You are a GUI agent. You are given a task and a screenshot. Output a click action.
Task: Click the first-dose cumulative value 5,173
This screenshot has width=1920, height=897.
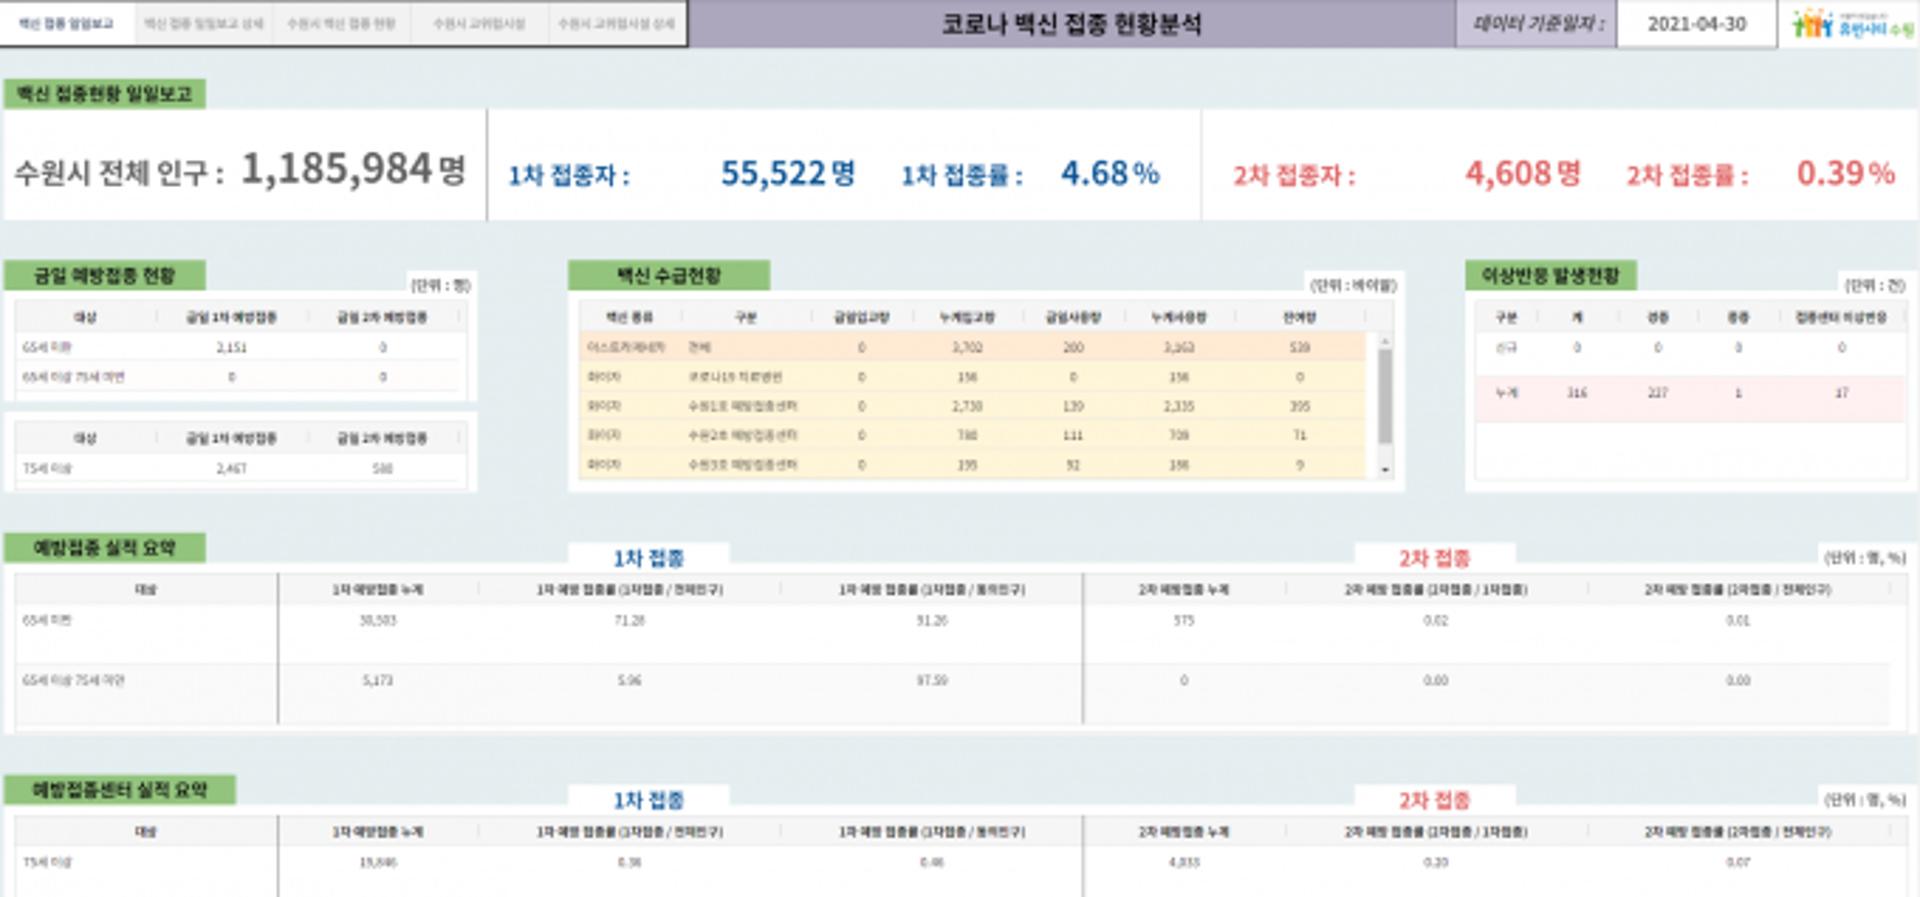[378, 680]
